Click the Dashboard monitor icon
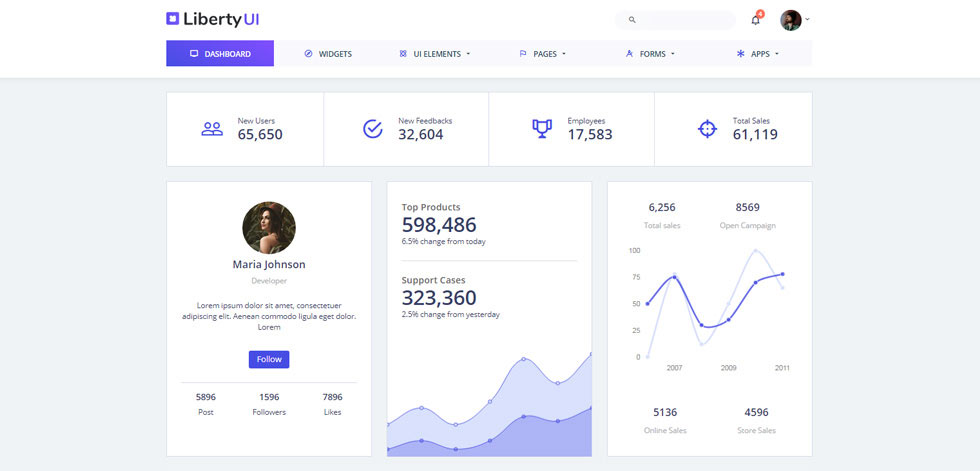Image resolution: width=980 pixels, height=471 pixels. click(194, 54)
